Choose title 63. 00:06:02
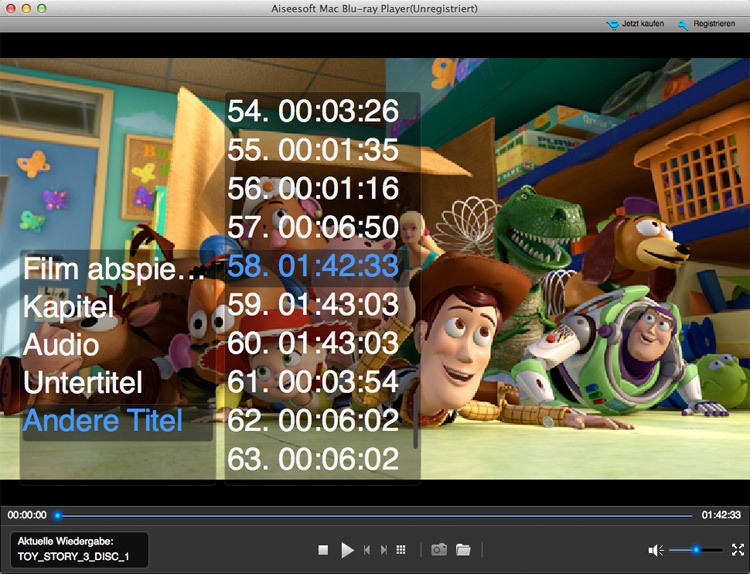 [x=313, y=459]
